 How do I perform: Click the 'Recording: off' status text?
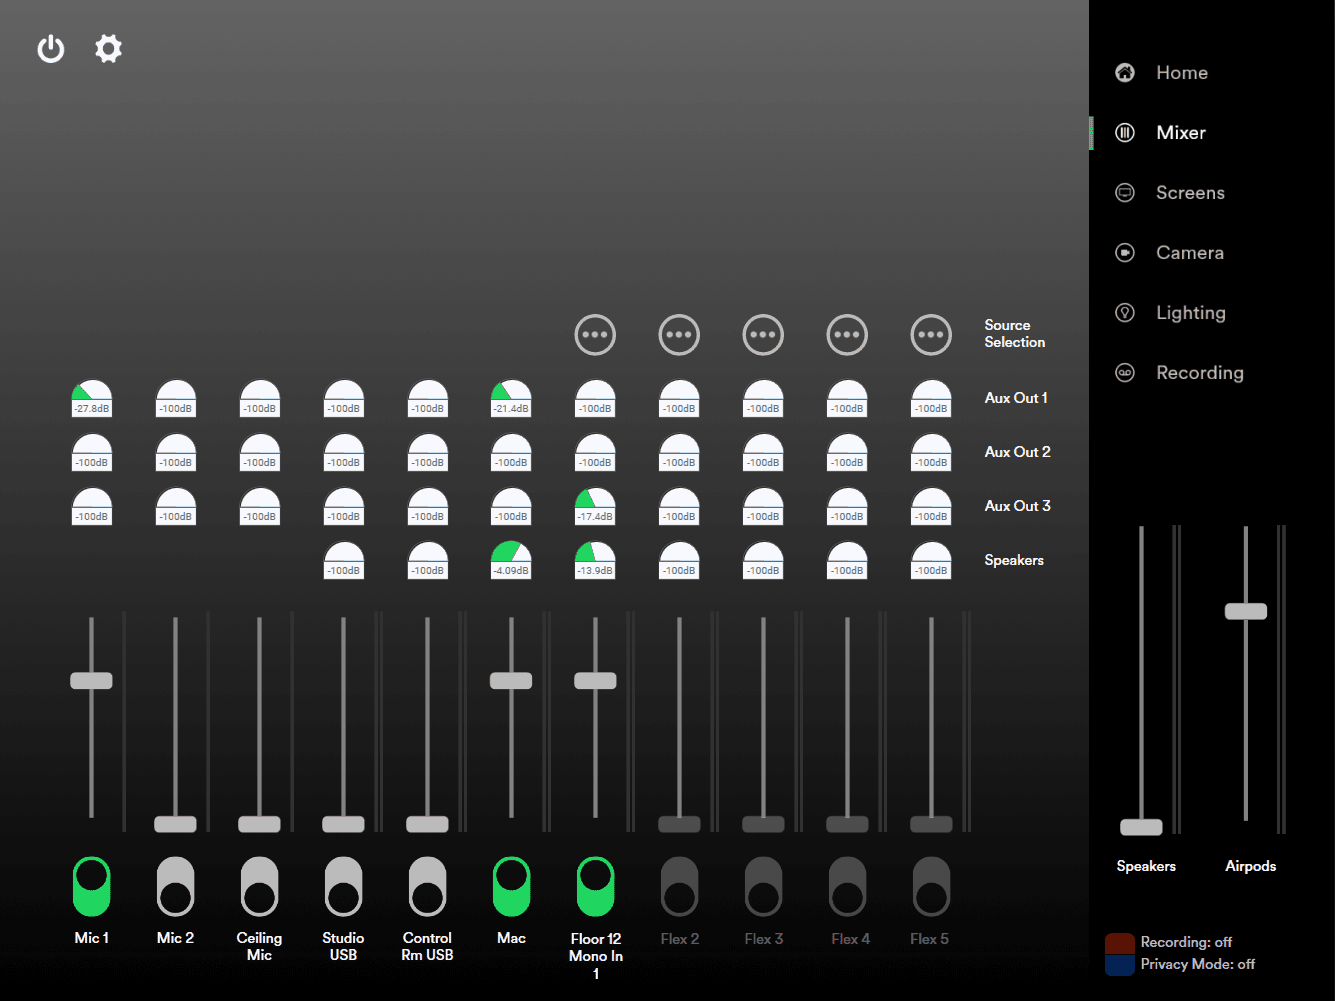point(1186,942)
